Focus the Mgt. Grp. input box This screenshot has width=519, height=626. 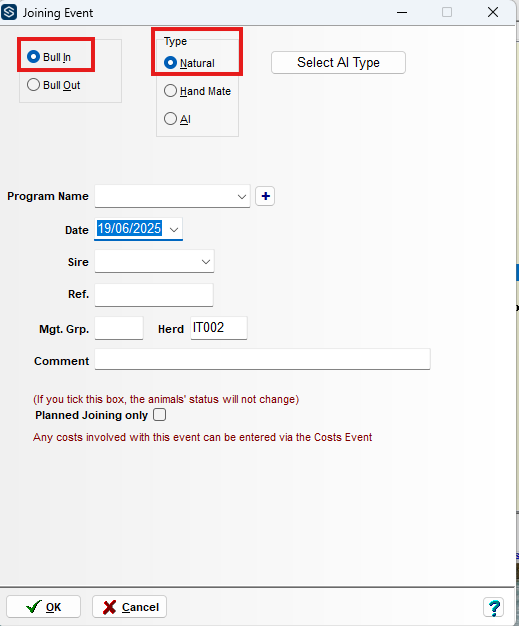(119, 328)
